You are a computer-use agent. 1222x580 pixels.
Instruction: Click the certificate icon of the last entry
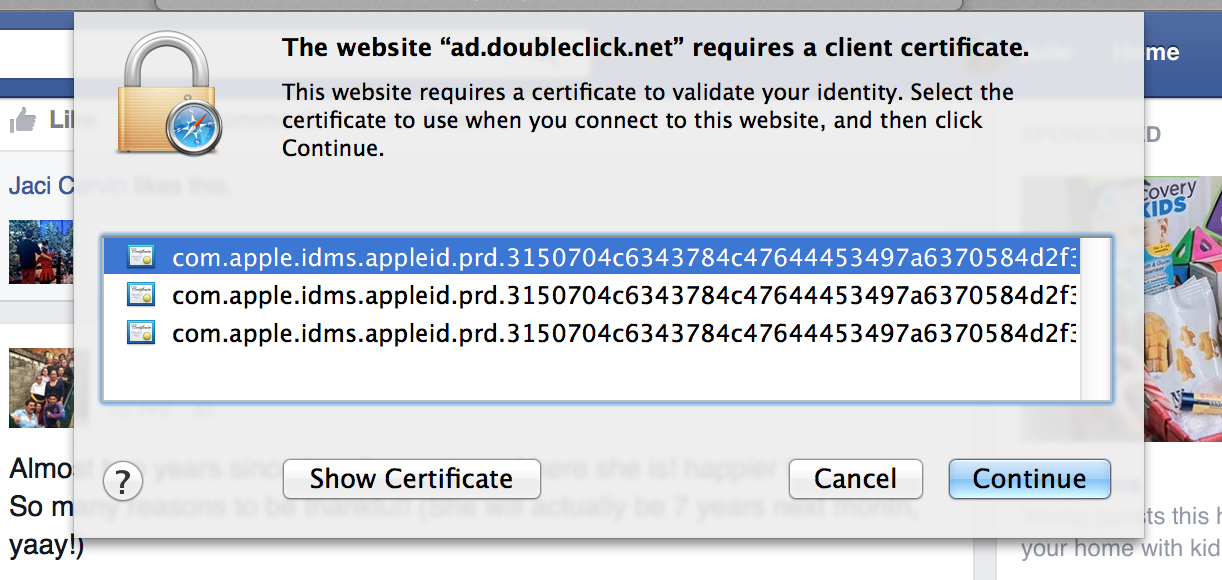pyautogui.click(x=140, y=332)
